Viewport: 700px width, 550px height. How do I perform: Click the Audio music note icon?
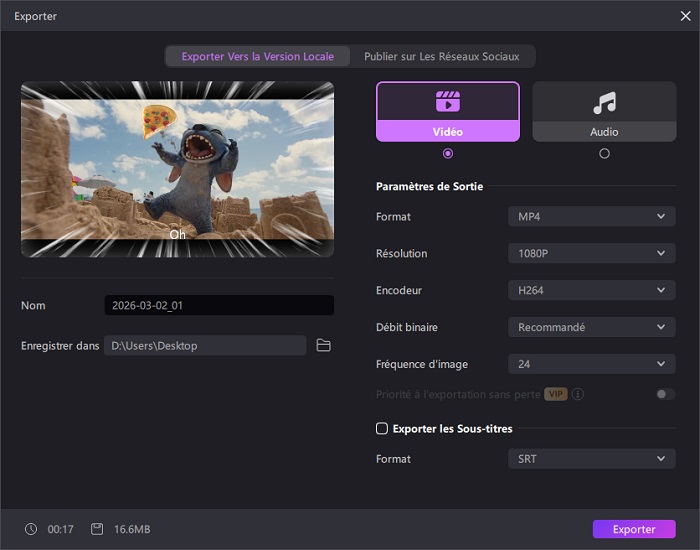click(604, 102)
